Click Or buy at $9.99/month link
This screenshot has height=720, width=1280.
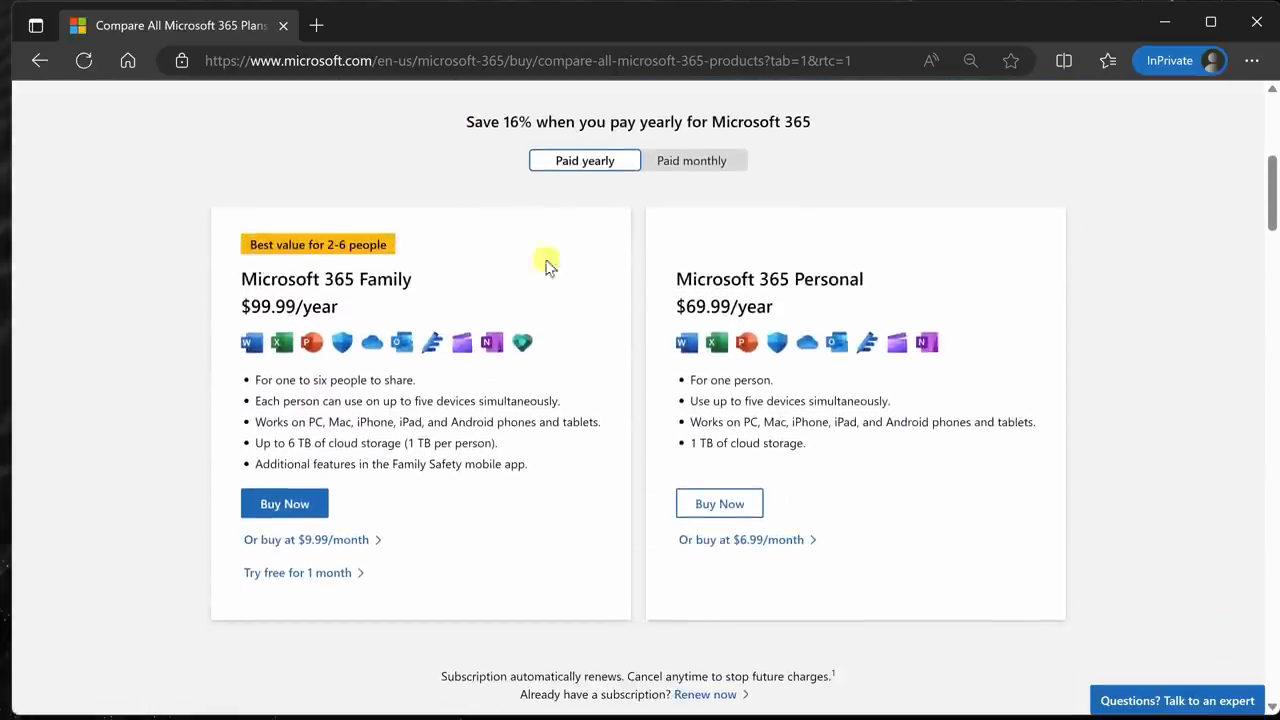tap(312, 540)
